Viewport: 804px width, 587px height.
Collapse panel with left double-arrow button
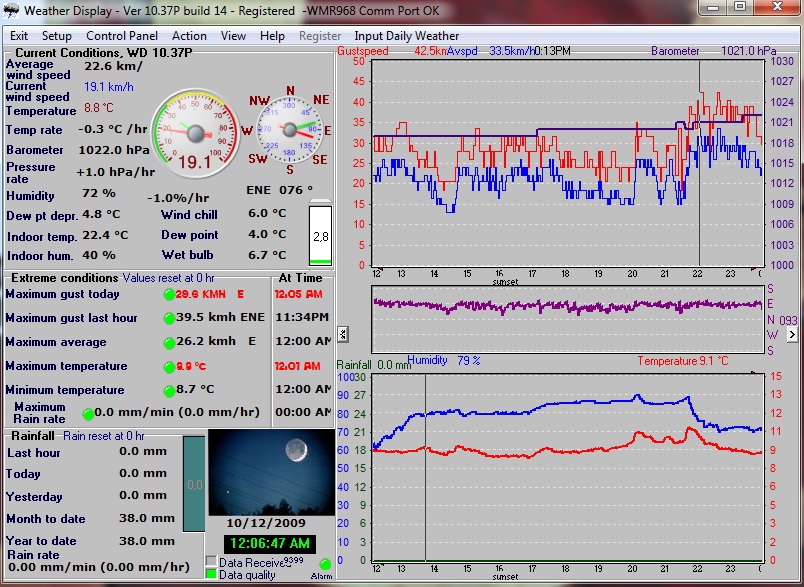(343, 334)
